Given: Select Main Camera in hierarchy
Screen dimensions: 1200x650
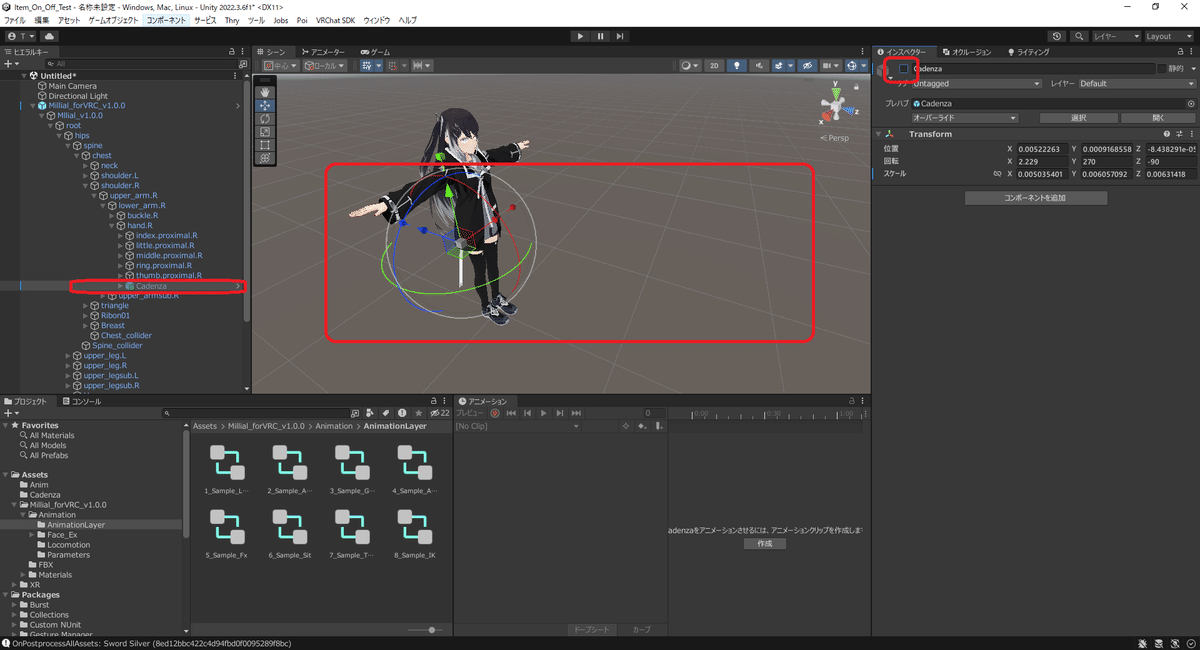Looking at the screenshot, I should pos(72,86).
